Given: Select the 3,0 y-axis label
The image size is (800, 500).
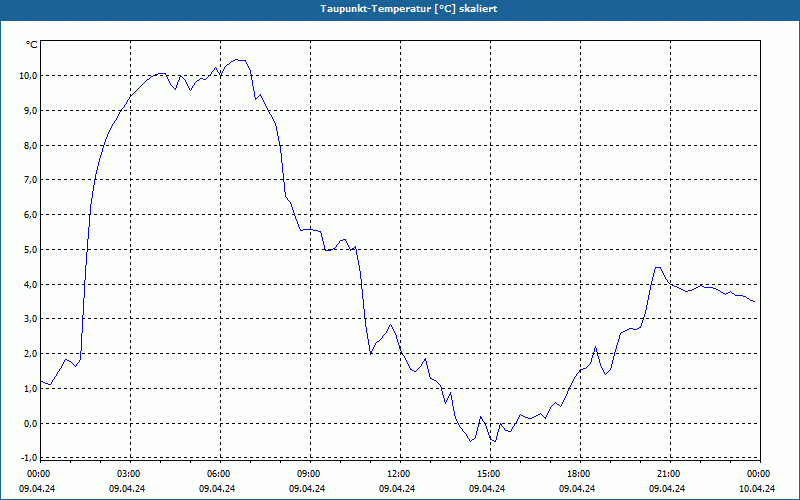Looking at the screenshot, I should [x=30, y=319].
